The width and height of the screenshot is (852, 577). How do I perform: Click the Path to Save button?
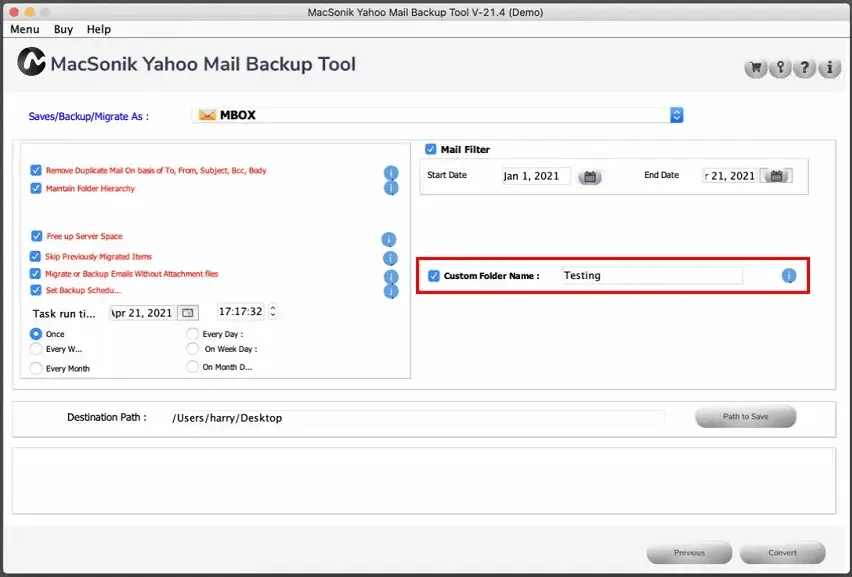tap(746, 417)
